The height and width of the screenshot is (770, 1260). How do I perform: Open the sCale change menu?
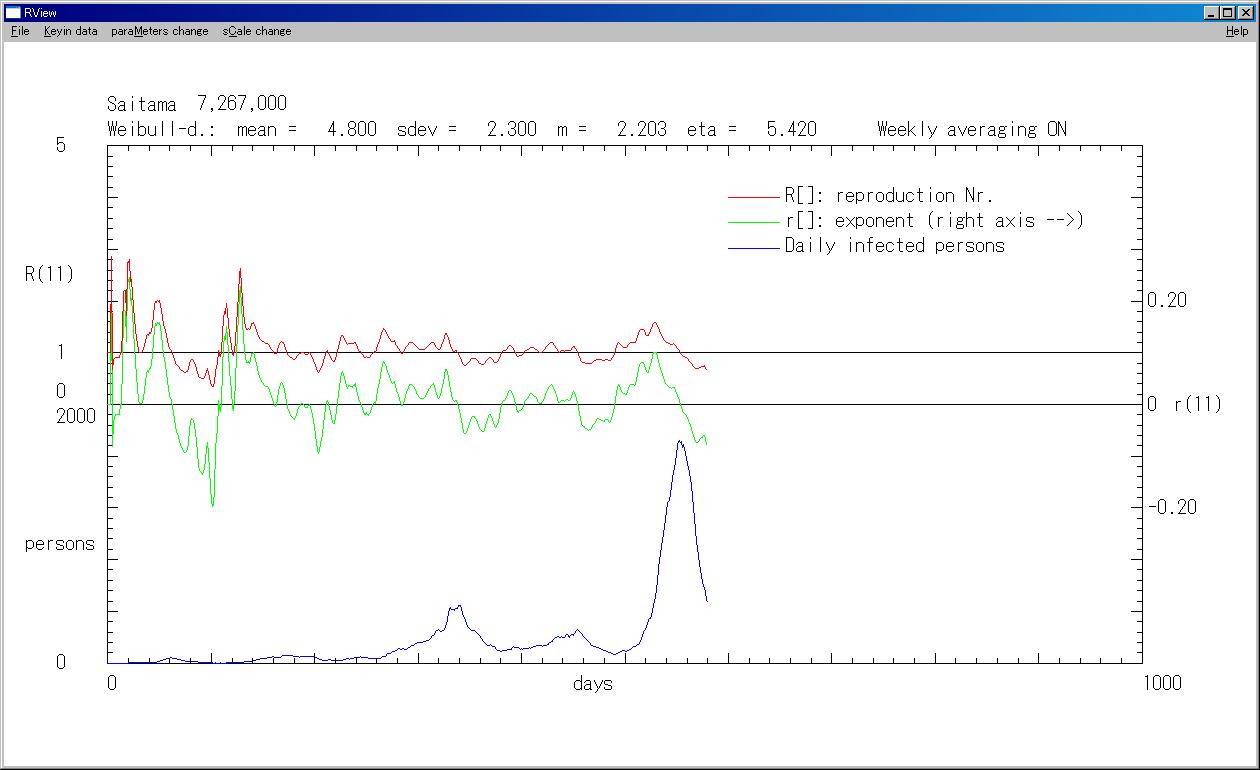point(257,31)
